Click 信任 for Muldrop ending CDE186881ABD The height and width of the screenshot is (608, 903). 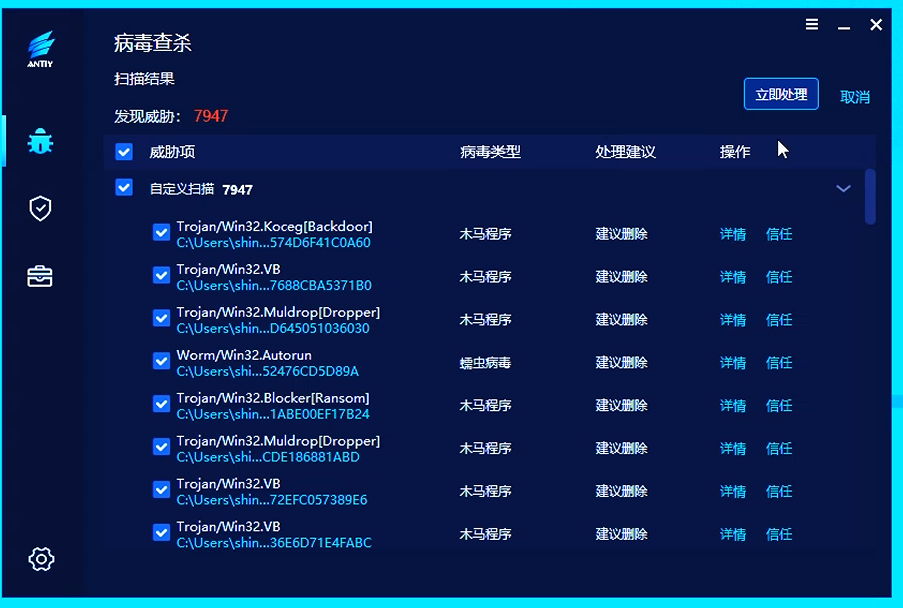point(779,449)
